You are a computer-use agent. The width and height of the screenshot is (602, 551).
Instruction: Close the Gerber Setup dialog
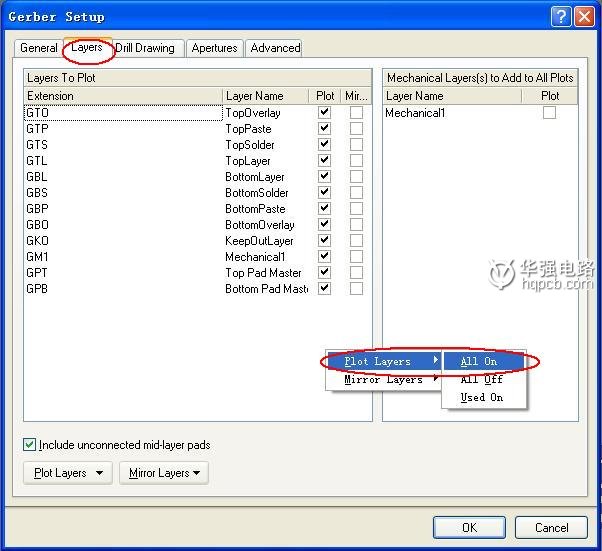(x=584, y=16)
